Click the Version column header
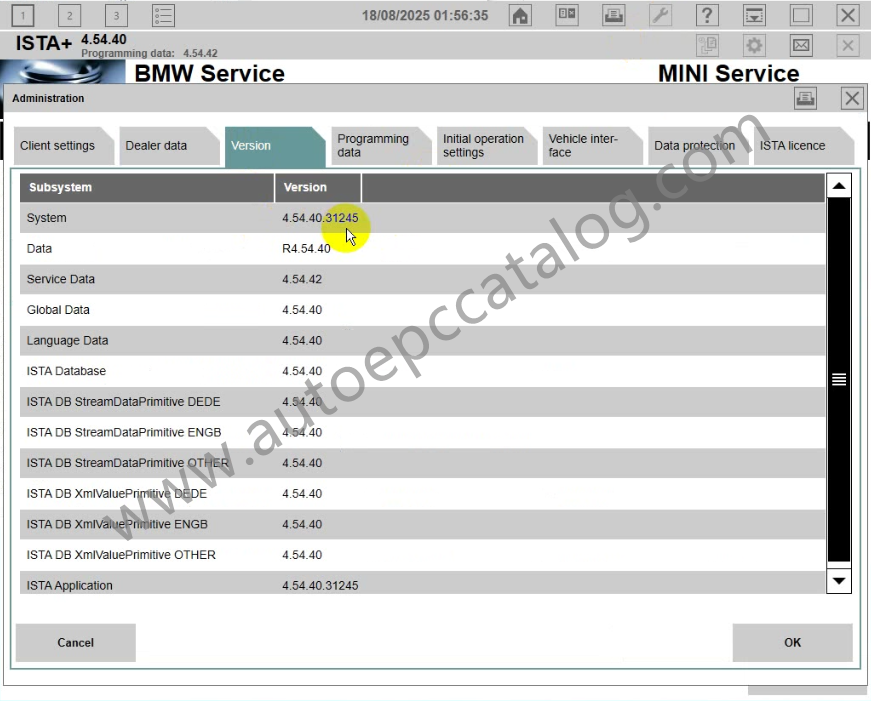Screen dimensions: 871x701 [x=318, y=187]
